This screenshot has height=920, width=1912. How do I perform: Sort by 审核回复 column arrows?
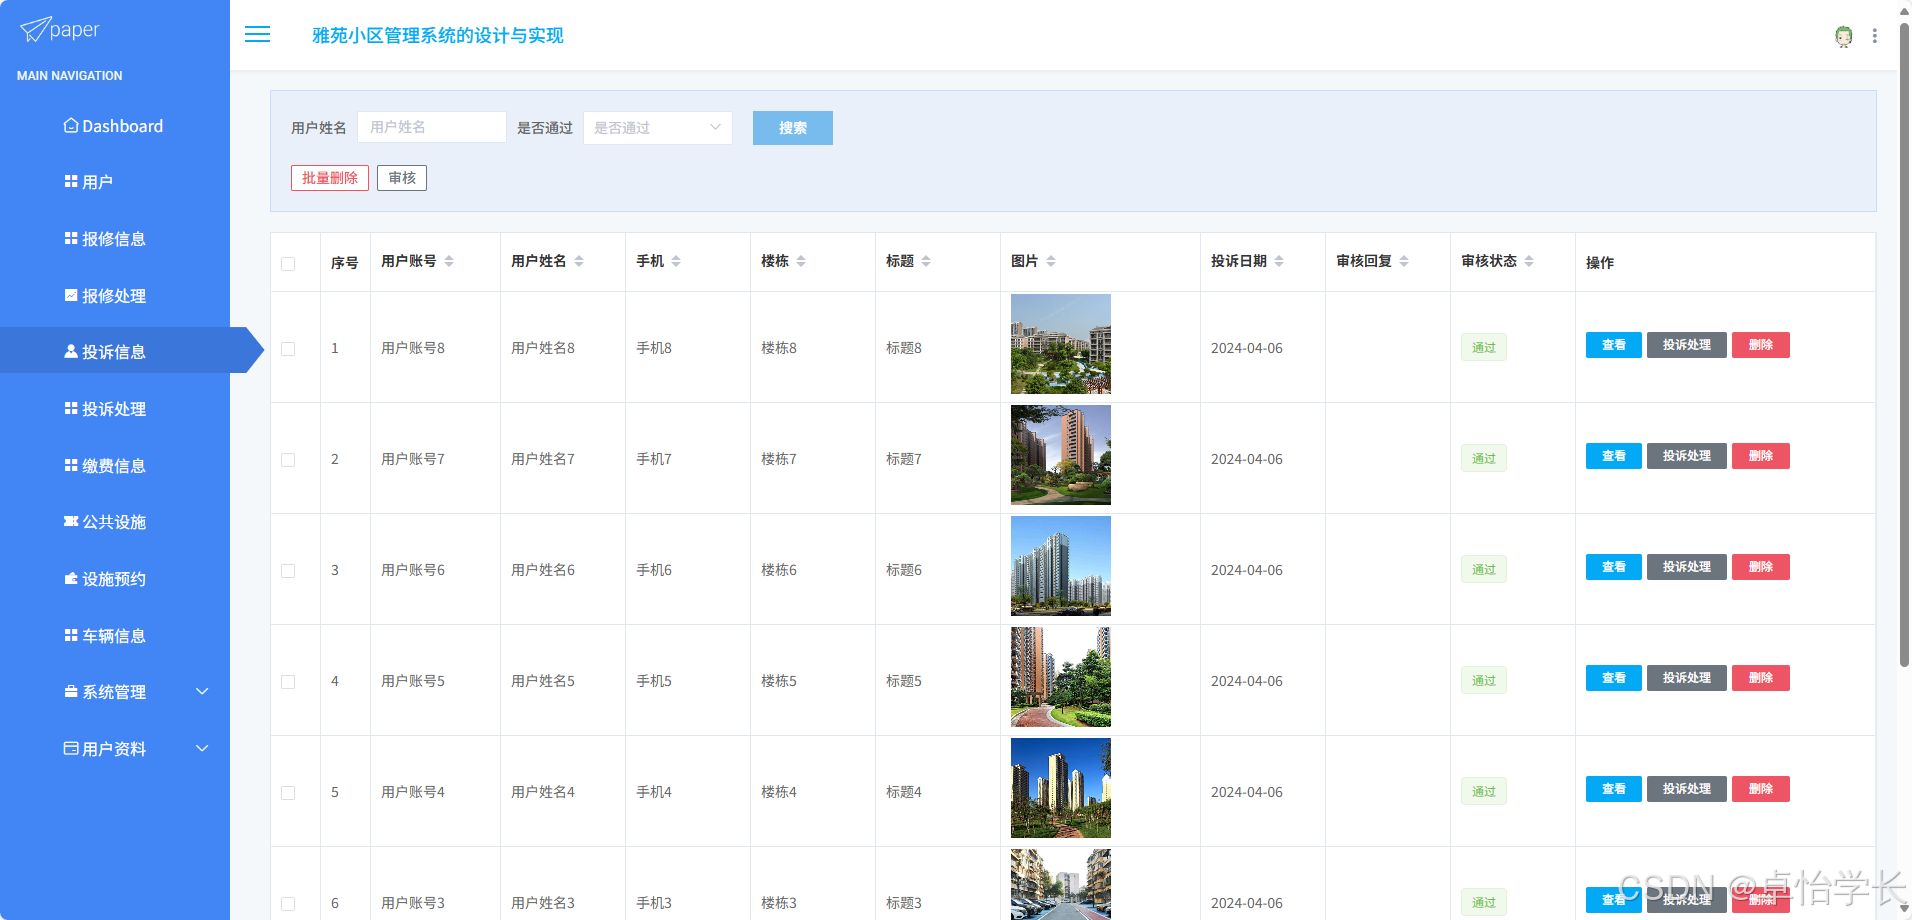point(1404,261)
